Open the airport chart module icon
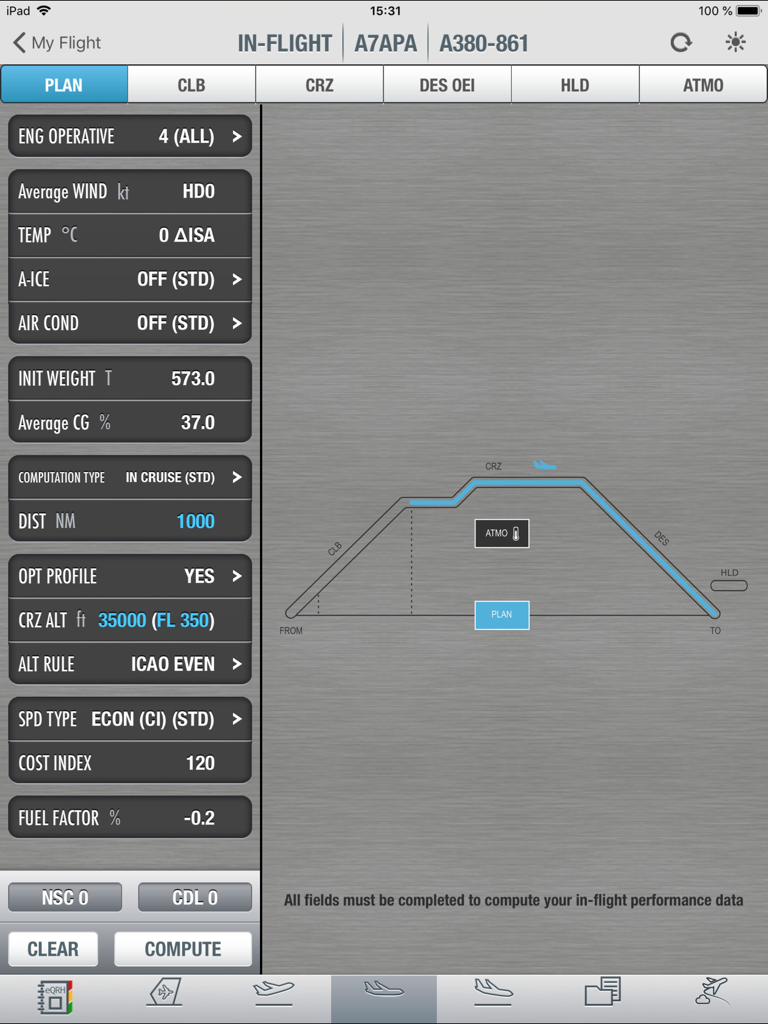 pos(164,992)
